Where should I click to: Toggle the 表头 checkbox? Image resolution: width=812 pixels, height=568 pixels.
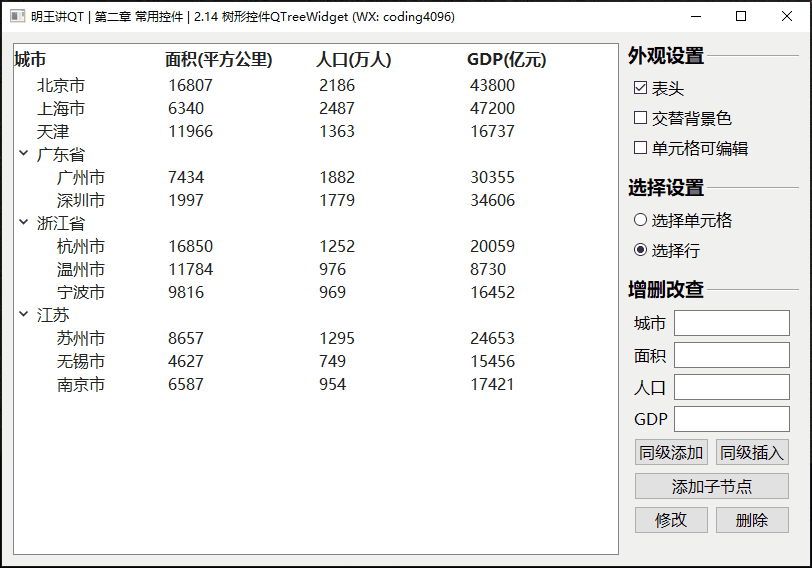click(641, 89)
